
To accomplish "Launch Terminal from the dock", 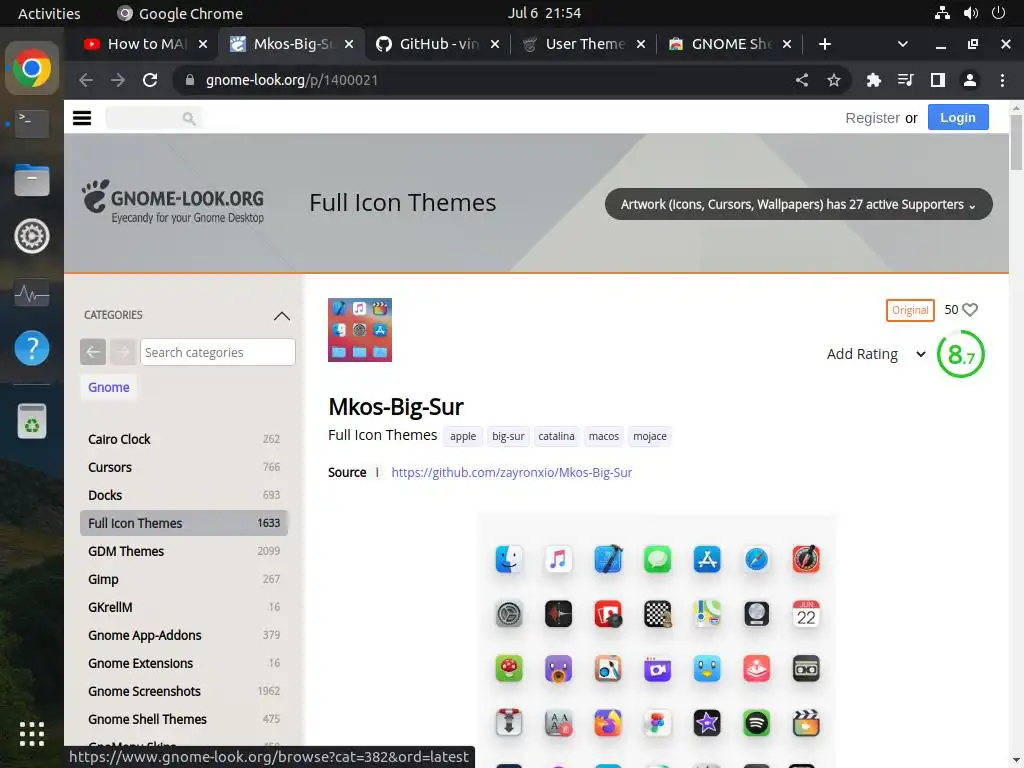I will coord(31,123).
